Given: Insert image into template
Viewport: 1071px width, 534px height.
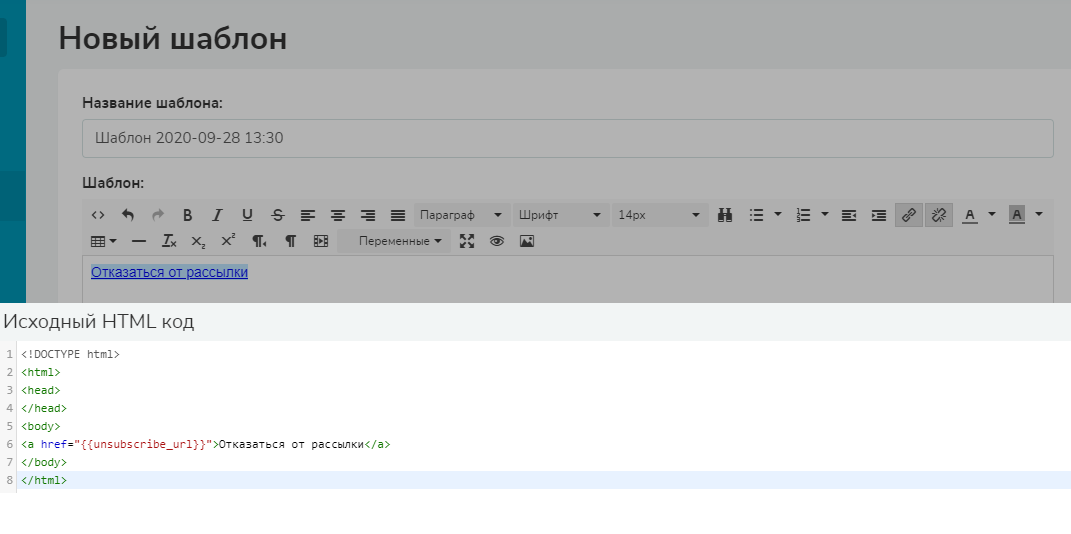Looking at the screenshot, I should (527, 241).
